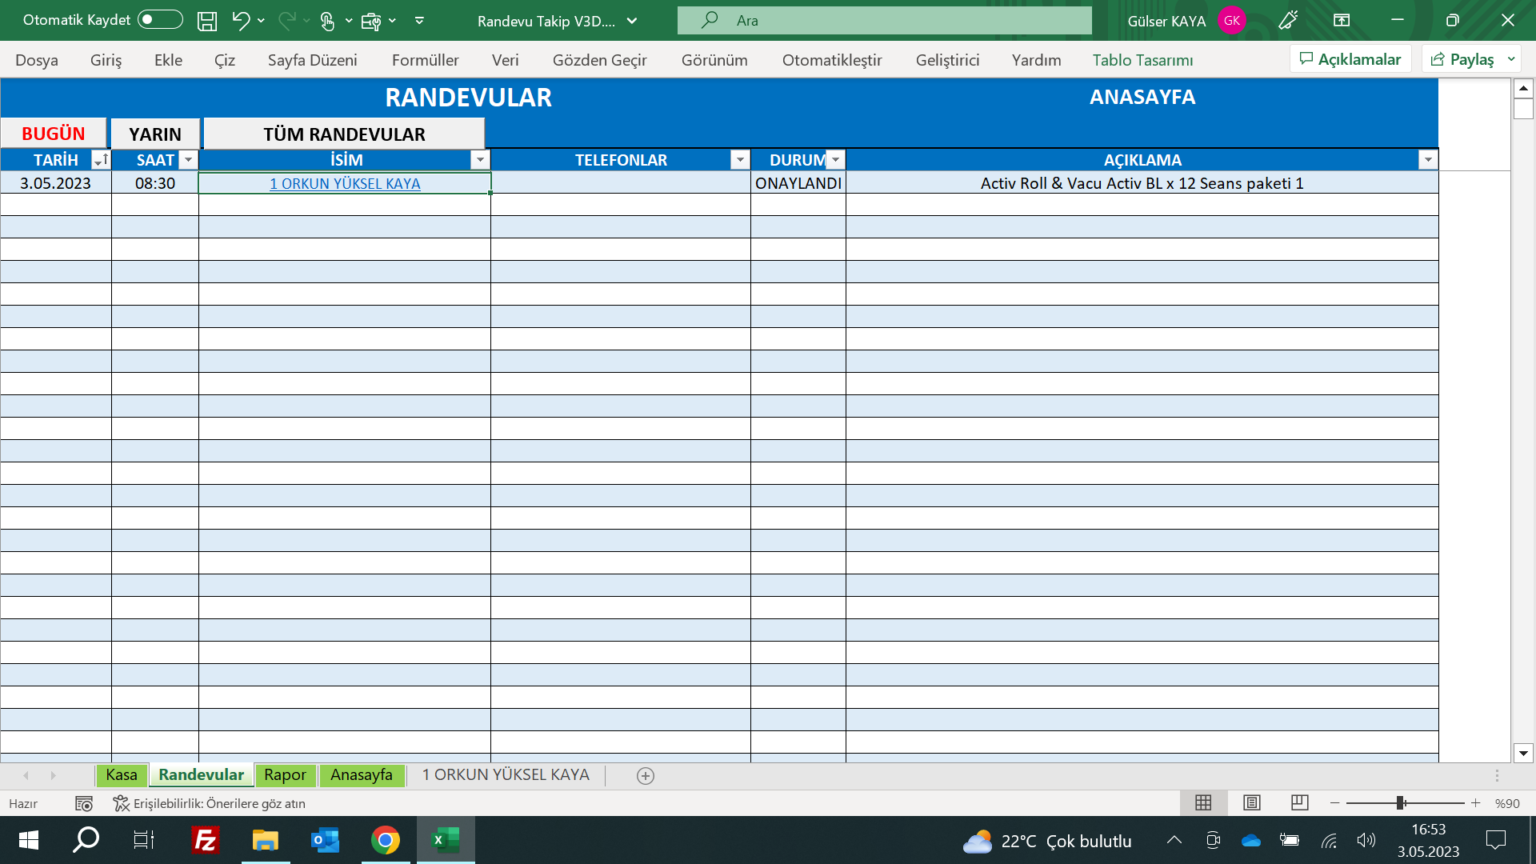
Task: Select the Save icon in Quick Access toolbar
Action: pos(206,20)
